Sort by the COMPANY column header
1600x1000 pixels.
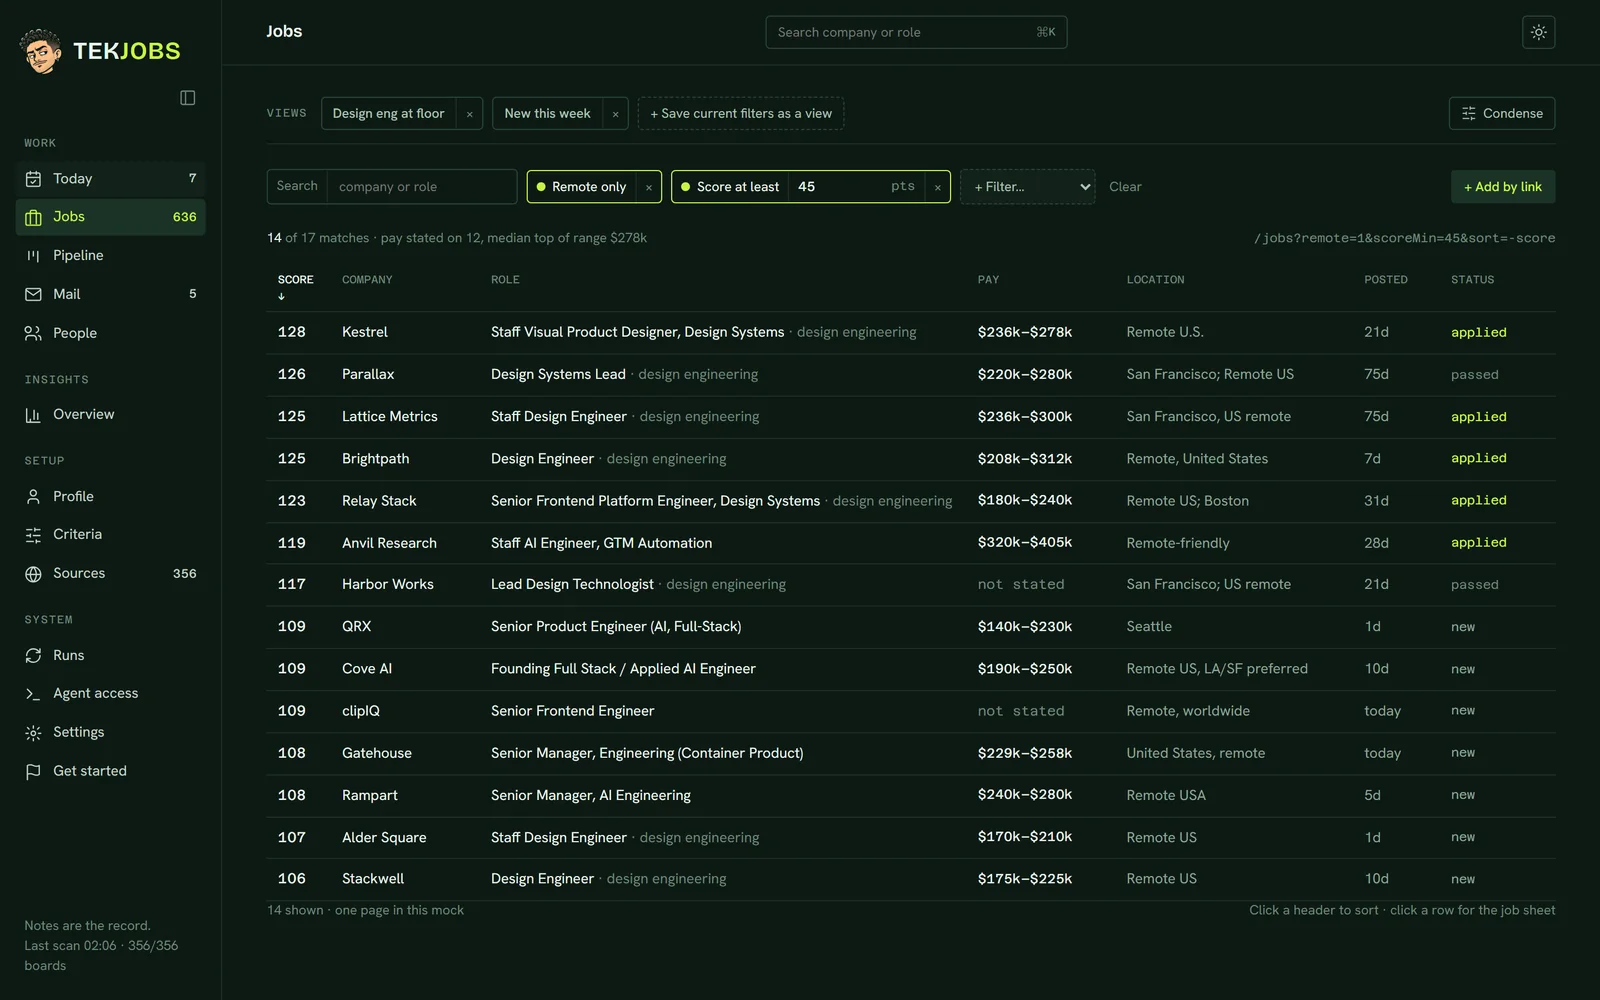pyautogui.click(x=367, y=280)
